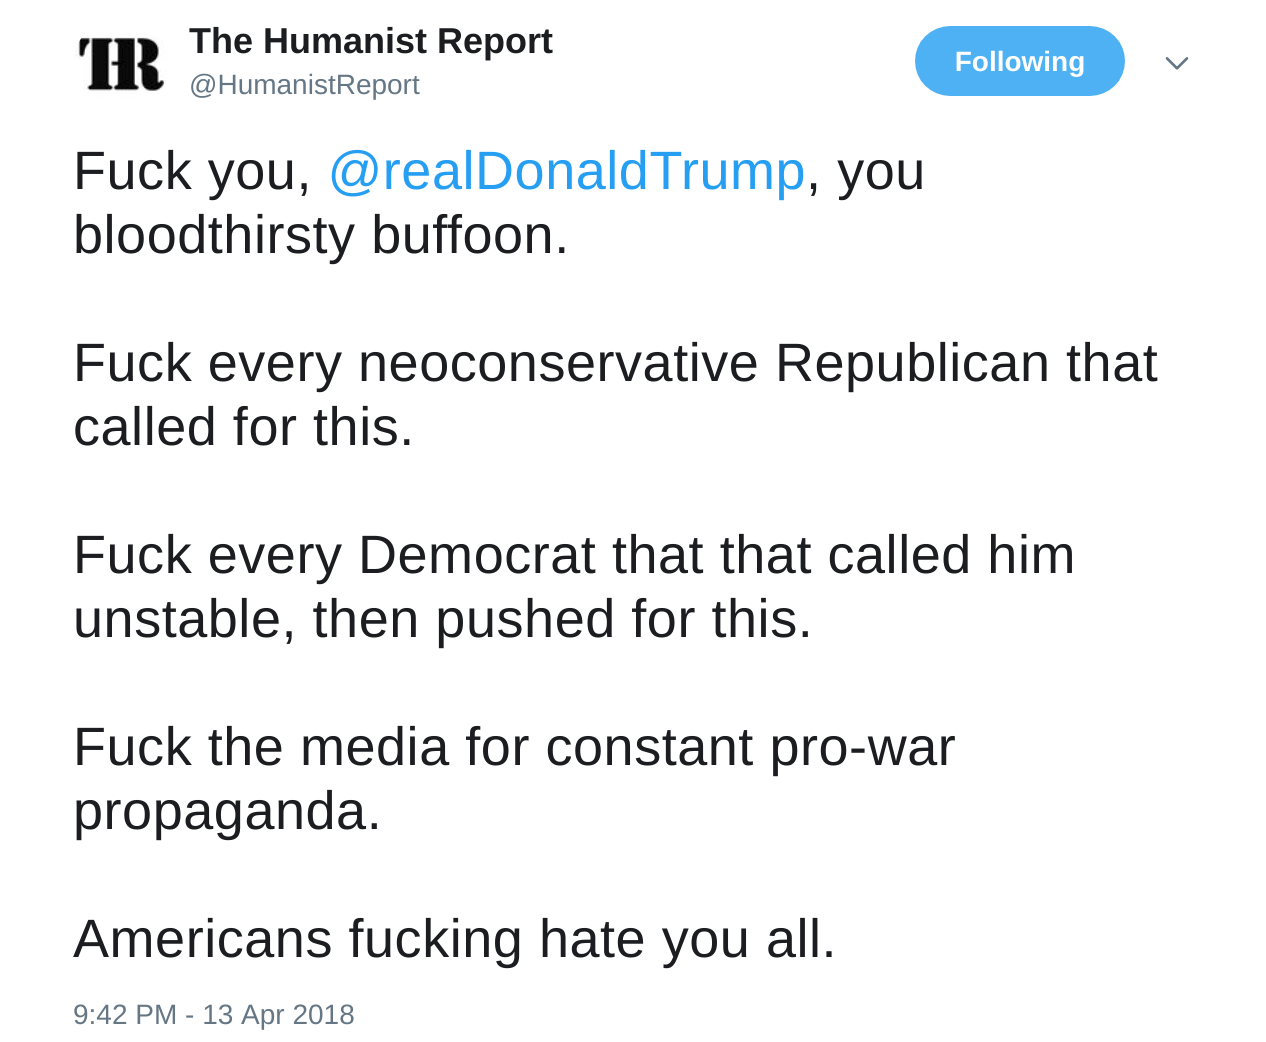This screenshot has height=1042, width=1266.
Task: Click the "called for this." text line
Action: pyautogui.click(x=243, y=427)
